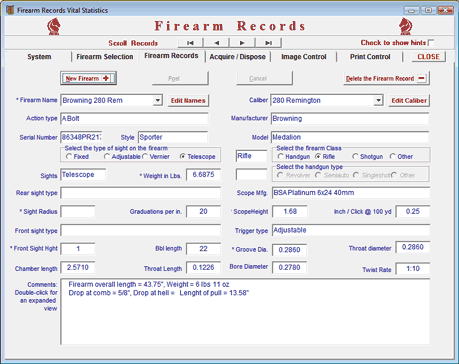Click the Edit Names button
The width and height of the screenshot is (459, 364).
pyautogui.click(x=188, y=100)
